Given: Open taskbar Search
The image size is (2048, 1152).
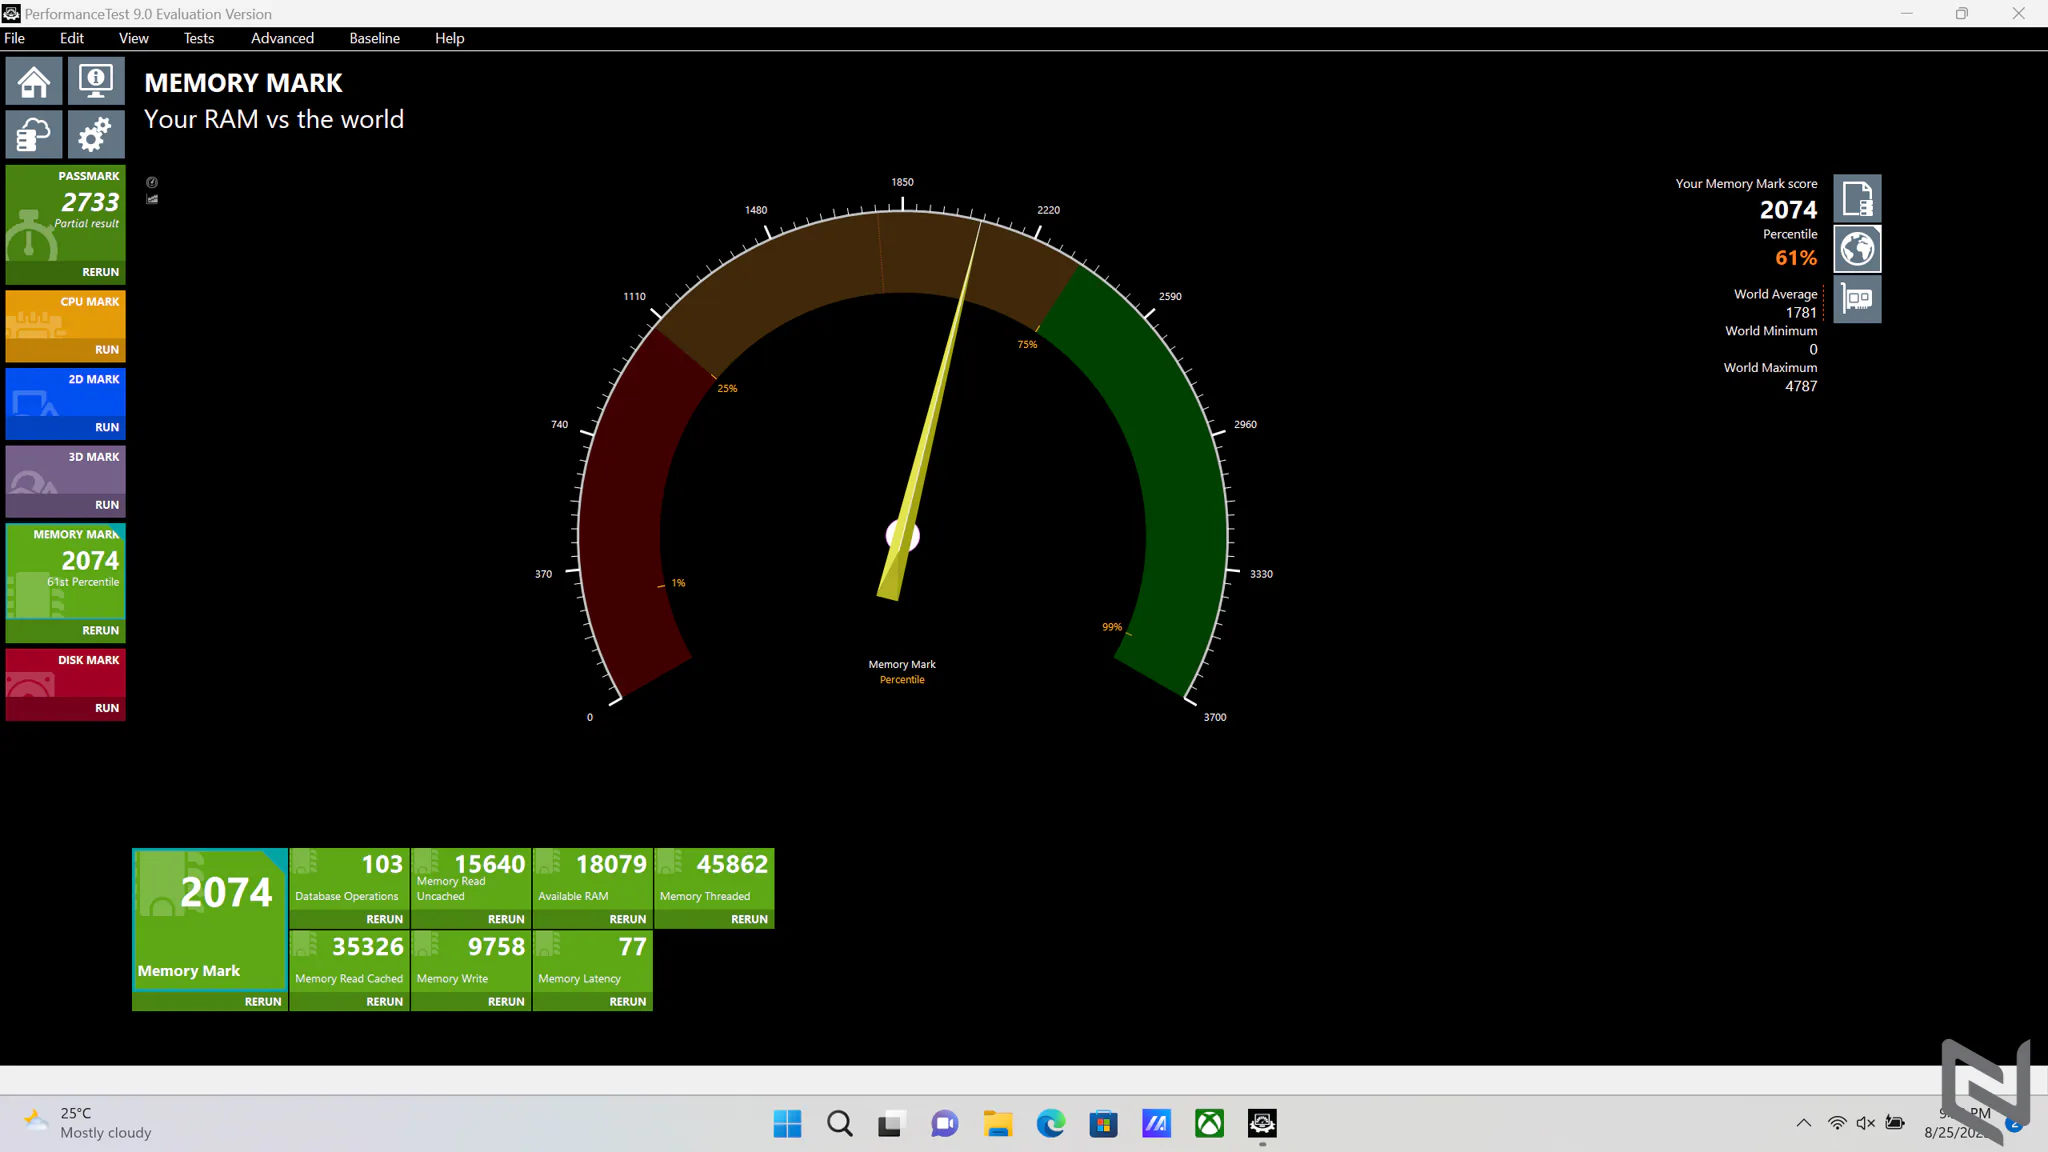Looking at the screenshot, I should point(840,1124).
